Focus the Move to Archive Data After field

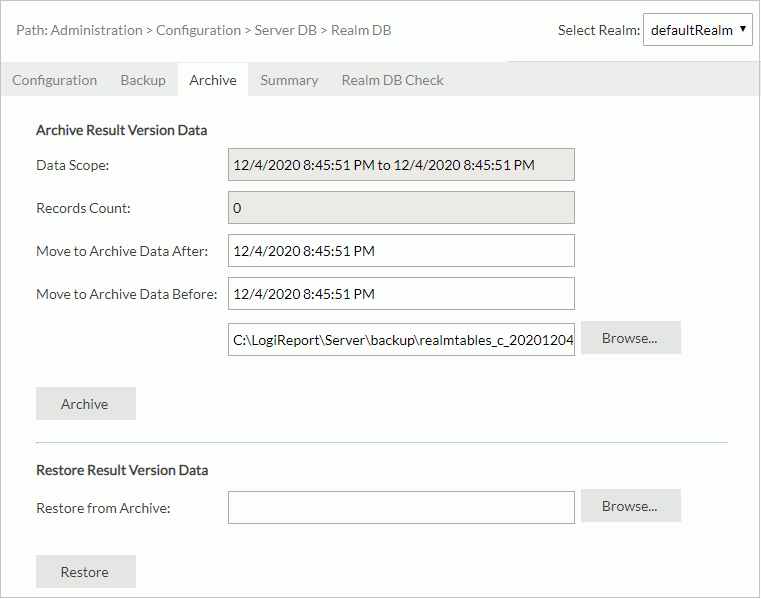tap(401, 251)
